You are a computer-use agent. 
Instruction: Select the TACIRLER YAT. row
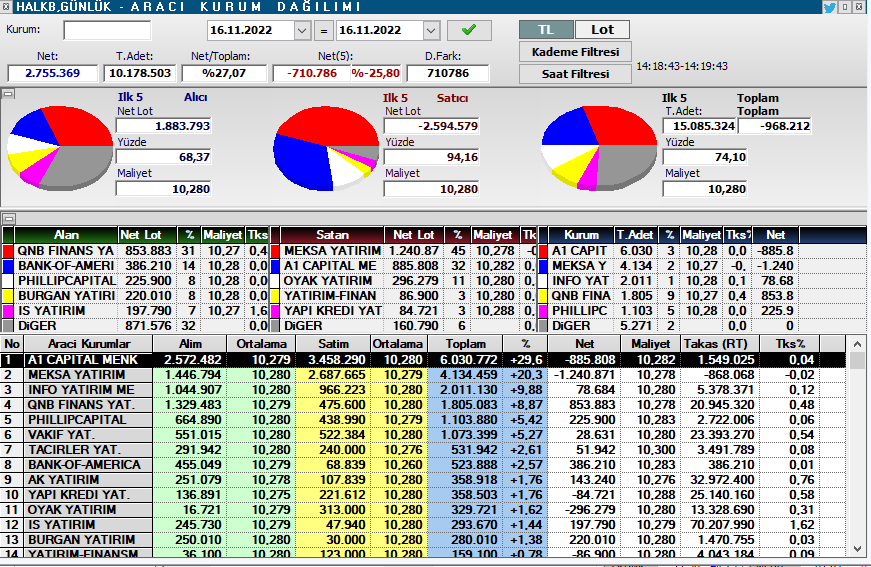click(423, 450)
